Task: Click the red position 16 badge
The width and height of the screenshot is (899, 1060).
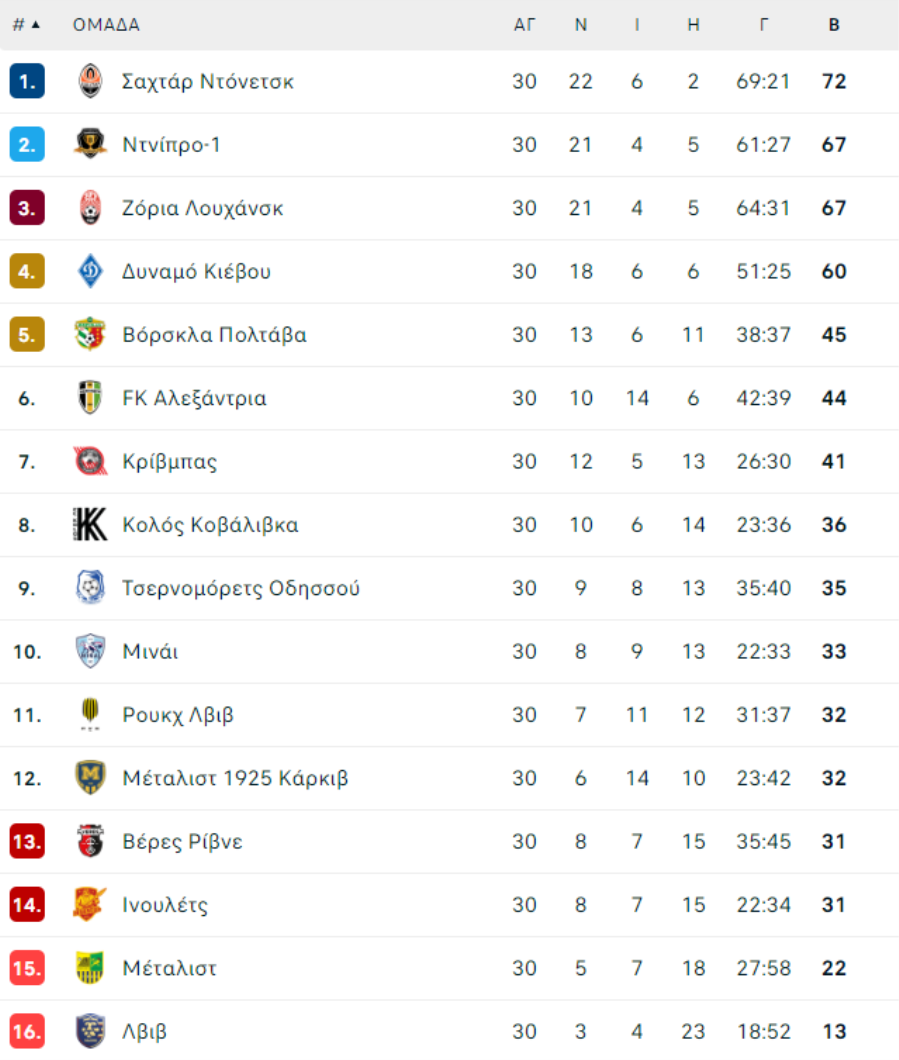Action: click(x=27, y=1032)
